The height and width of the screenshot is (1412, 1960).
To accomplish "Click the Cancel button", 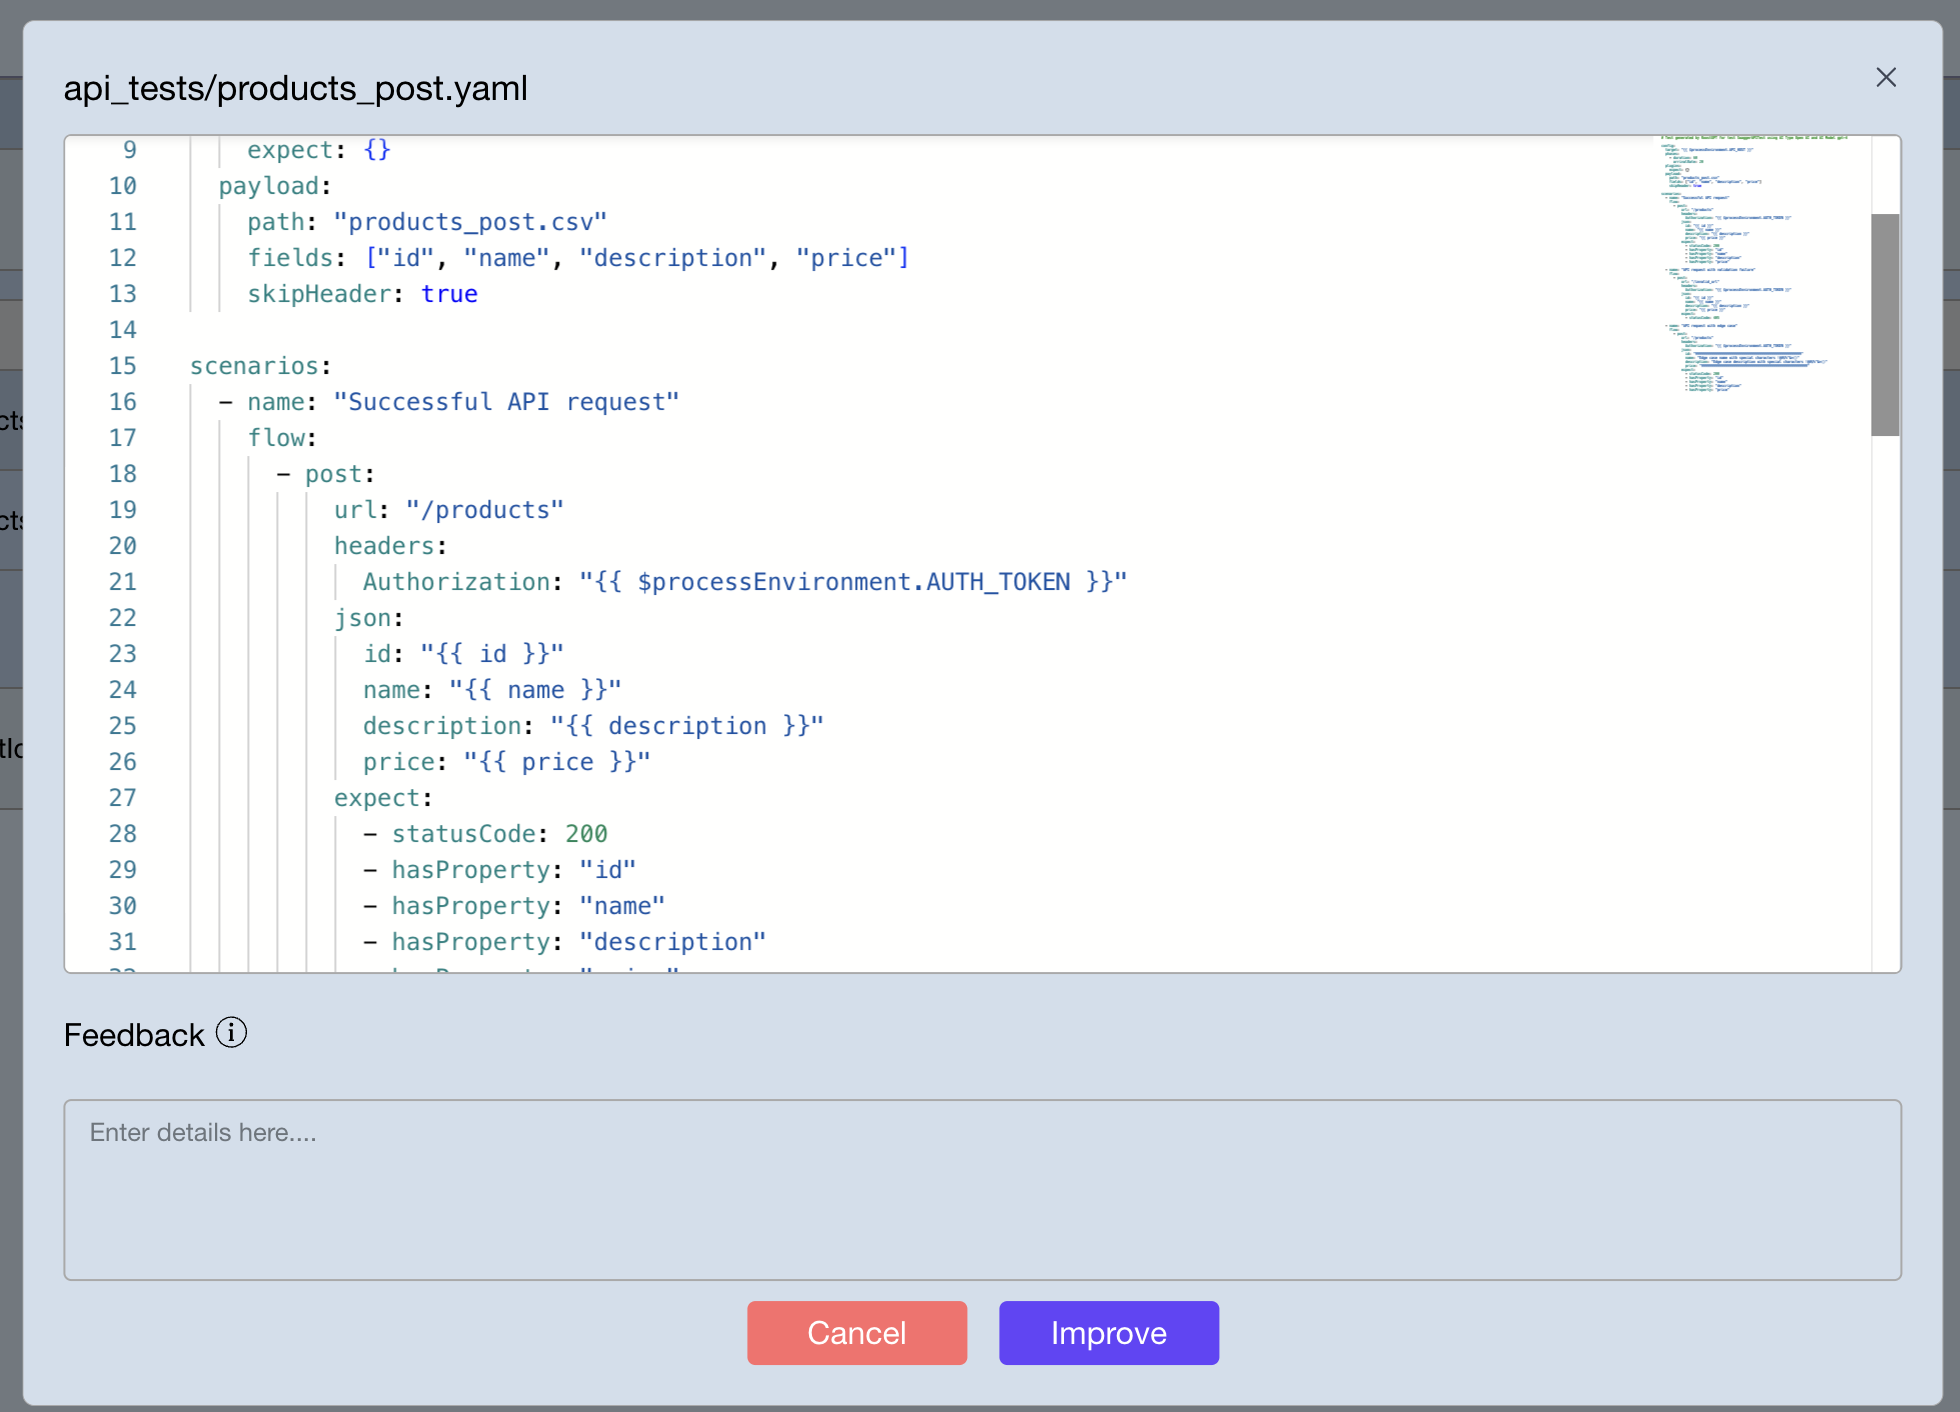I will (856, 1332).
